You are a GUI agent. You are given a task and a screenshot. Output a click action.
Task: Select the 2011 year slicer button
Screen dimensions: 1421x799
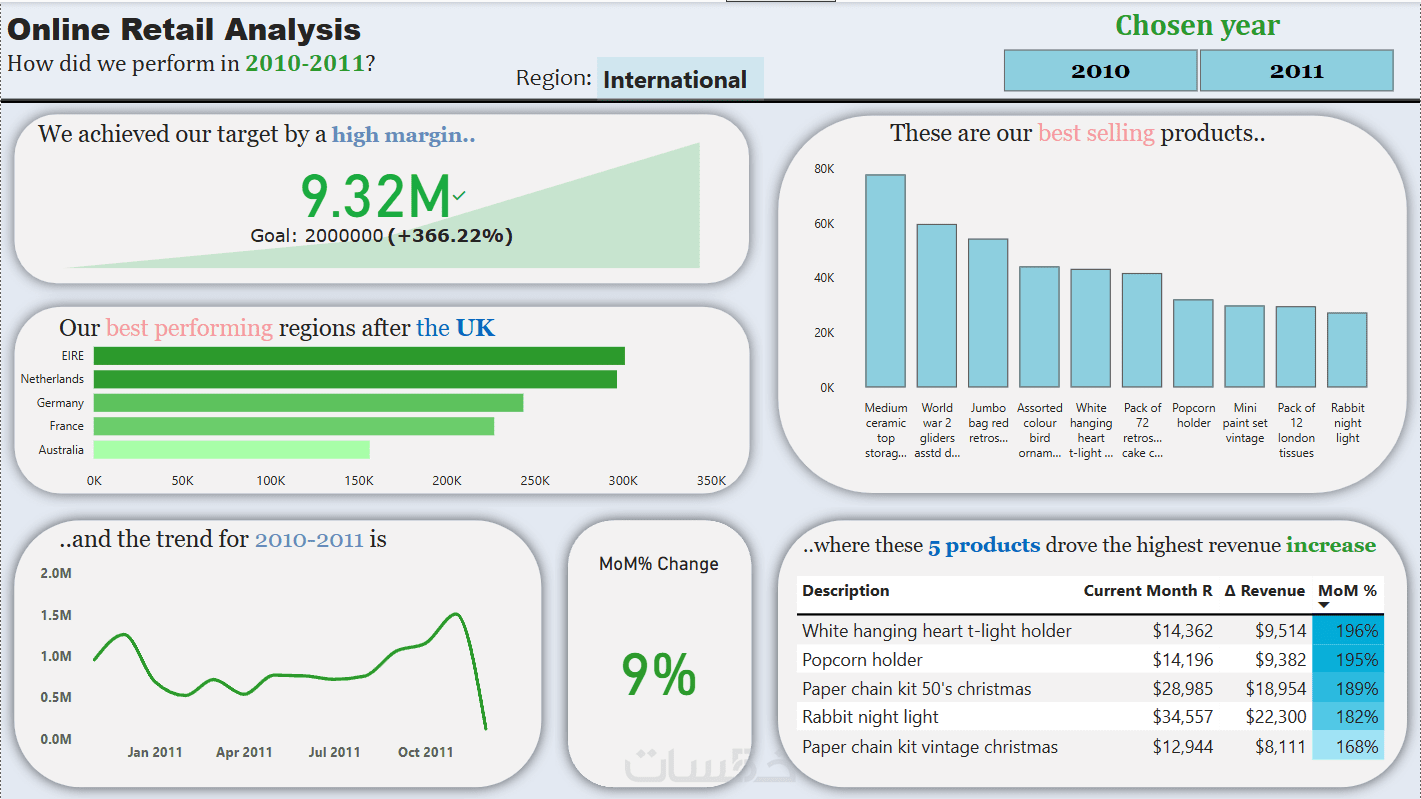(x=1296, y=71)
